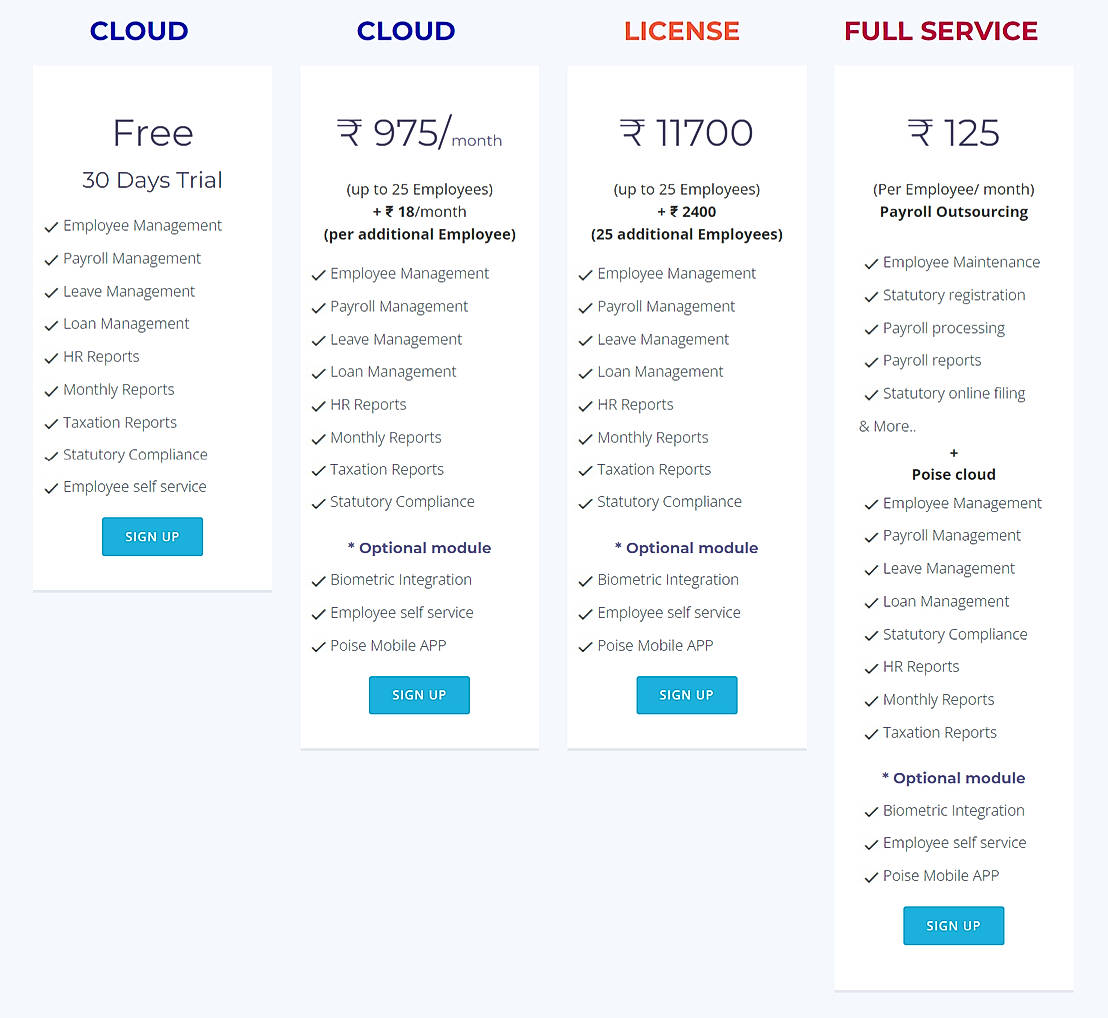Click 'Monthly Reports' in Free plan
The width and height of the screenshot is (1108, 1018).
(119, 390)
